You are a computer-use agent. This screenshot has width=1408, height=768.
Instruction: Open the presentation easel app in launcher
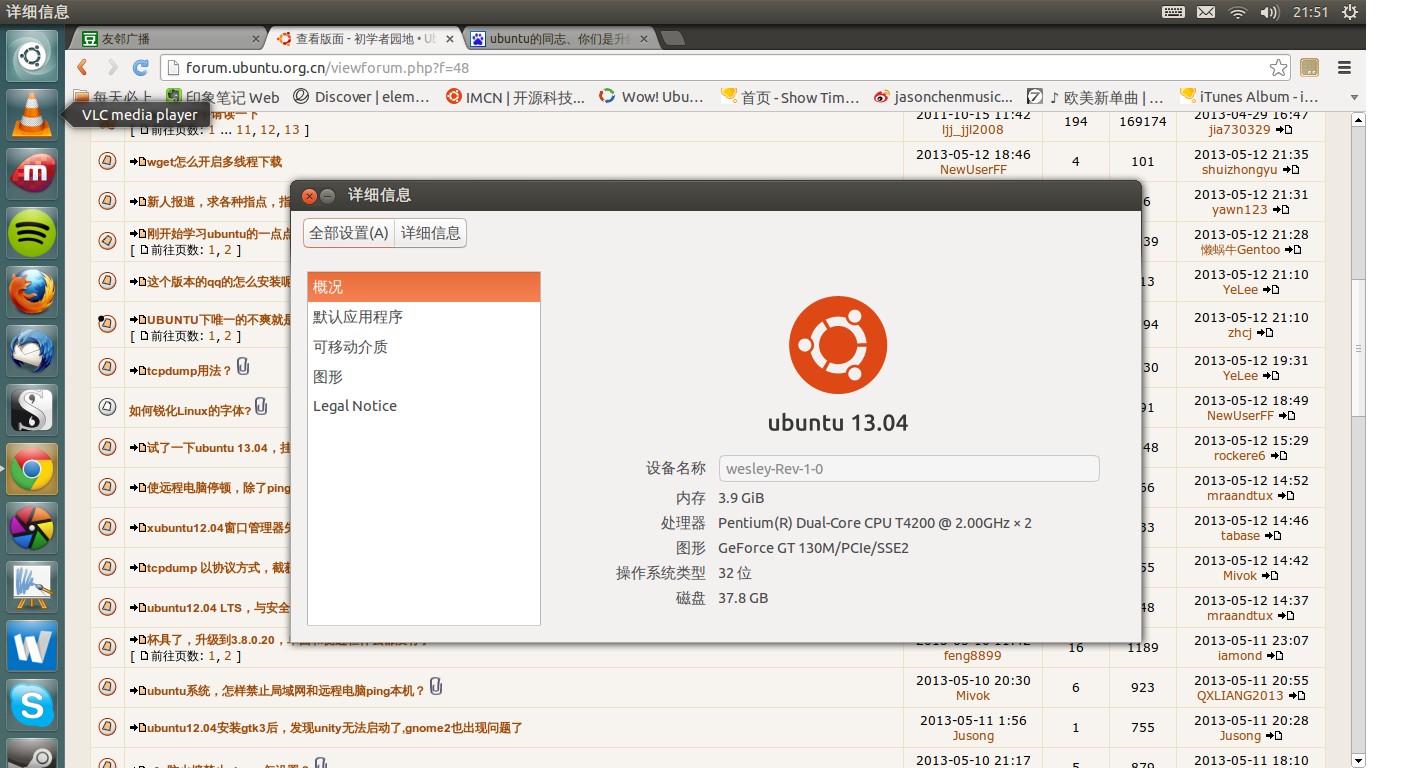[x=32, y=587]
